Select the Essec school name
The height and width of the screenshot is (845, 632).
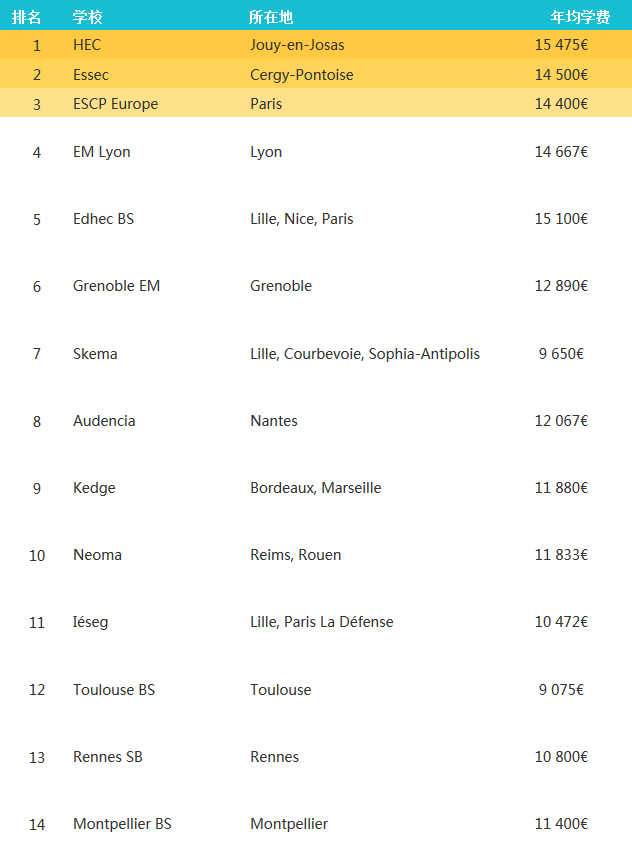[x=91, y=74]
